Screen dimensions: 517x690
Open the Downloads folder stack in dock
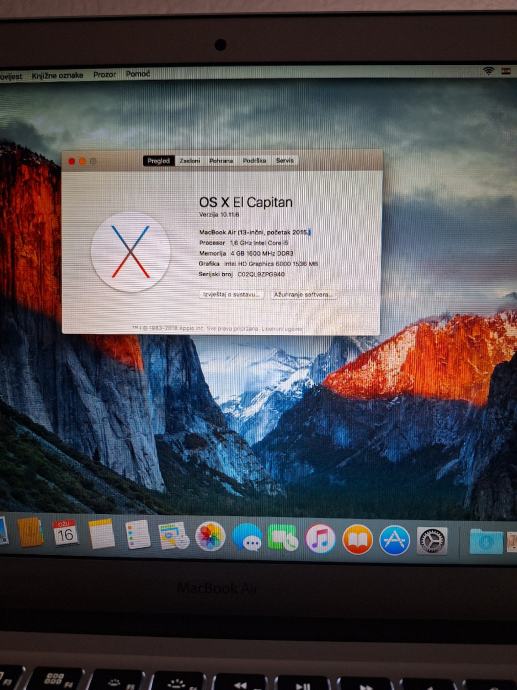pyautogui.click(x=486, y=542)
